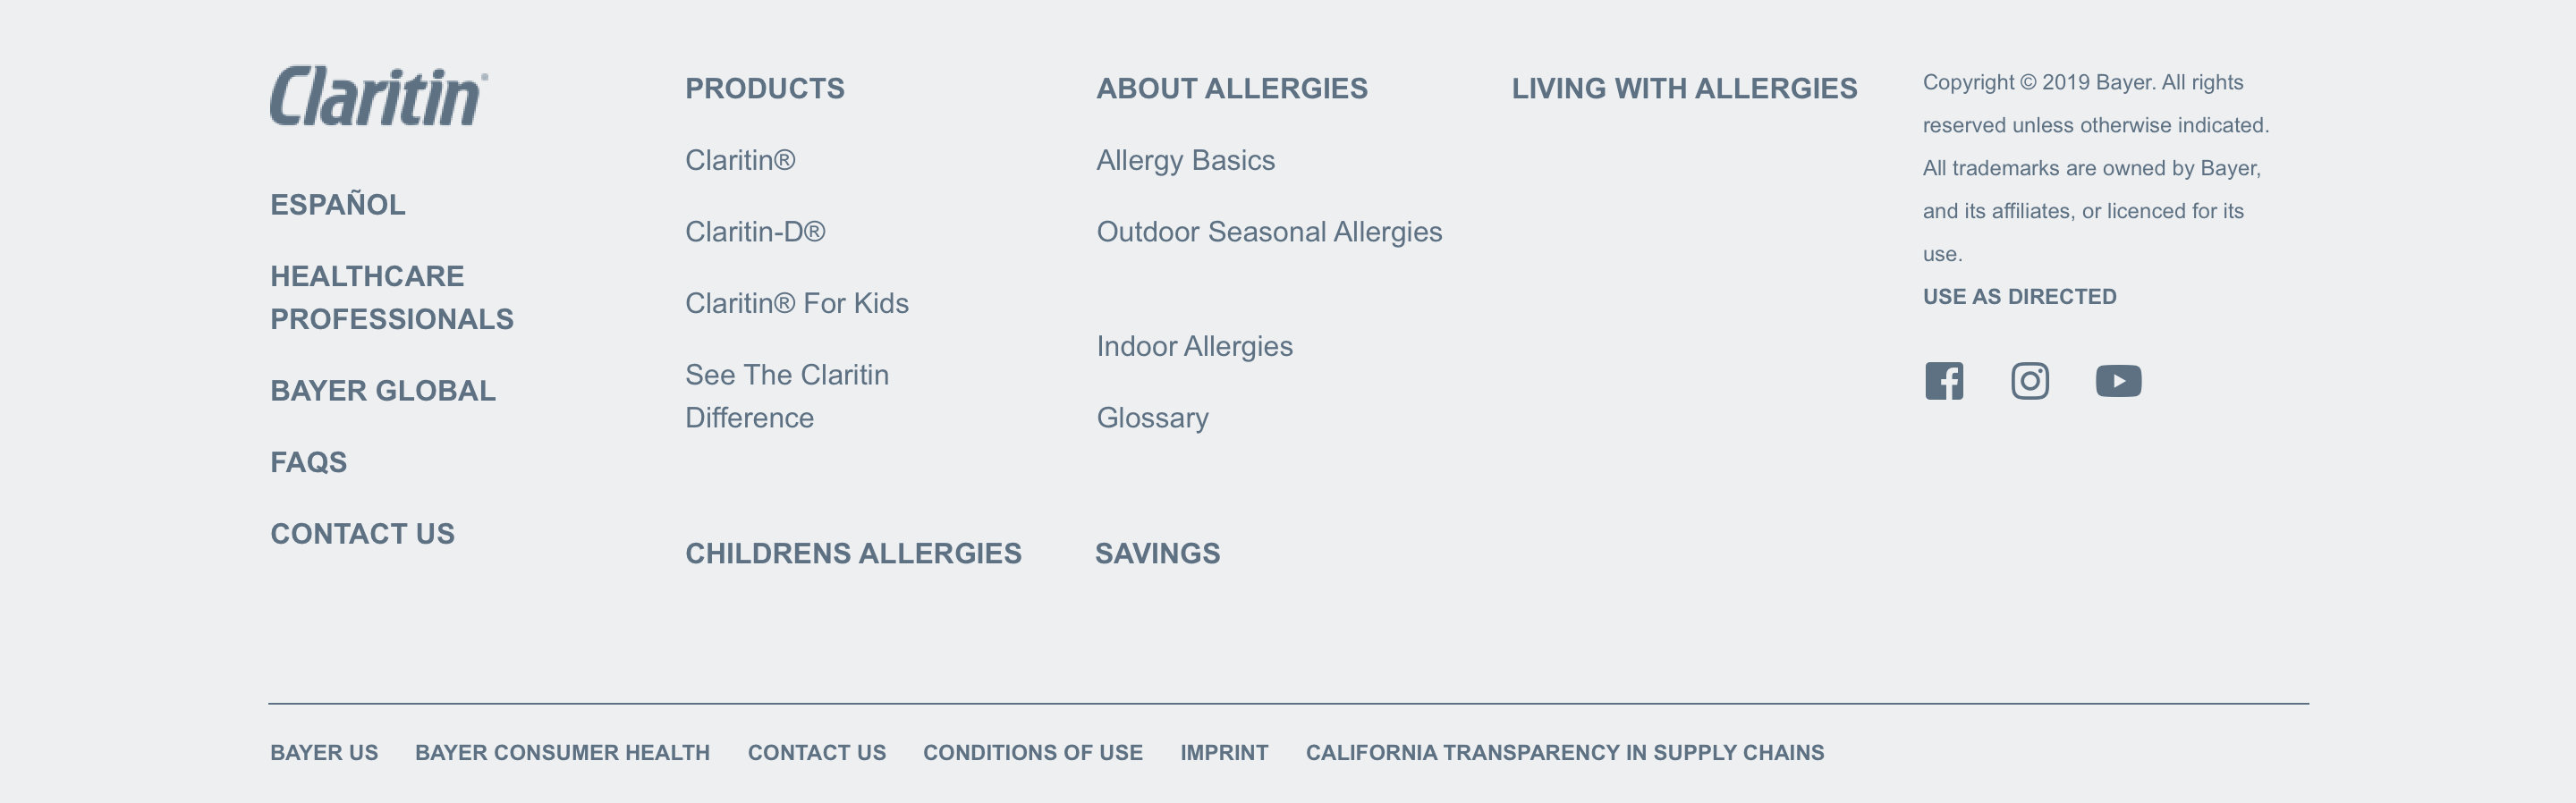Open the Products heading link
This screenshot has height=803, width=2576.
click(x=765, y=89)
